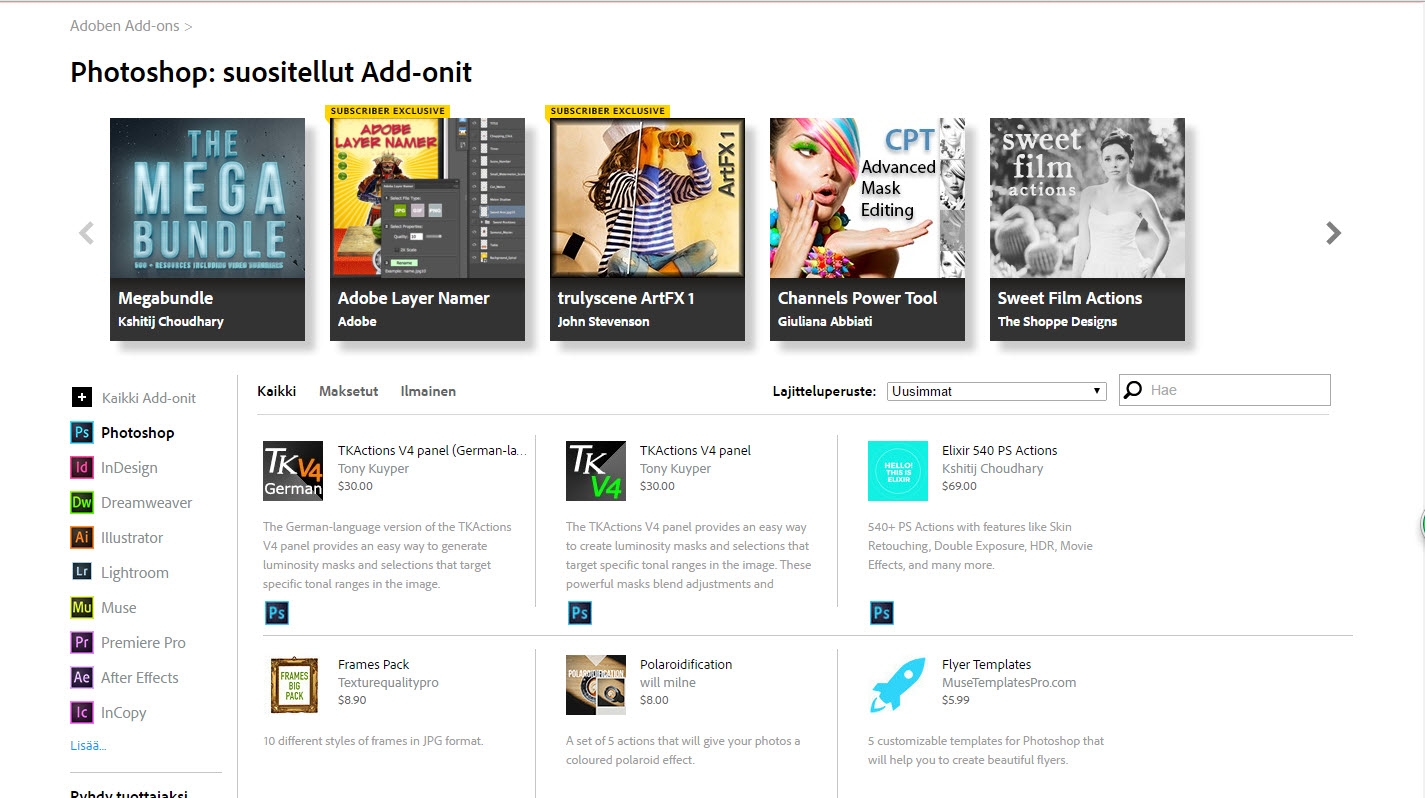Image resolution: width=1425 pixels, height=798 pixels.
Task: Click the After Effects Ae icon
Action: [x=81, y=678]
